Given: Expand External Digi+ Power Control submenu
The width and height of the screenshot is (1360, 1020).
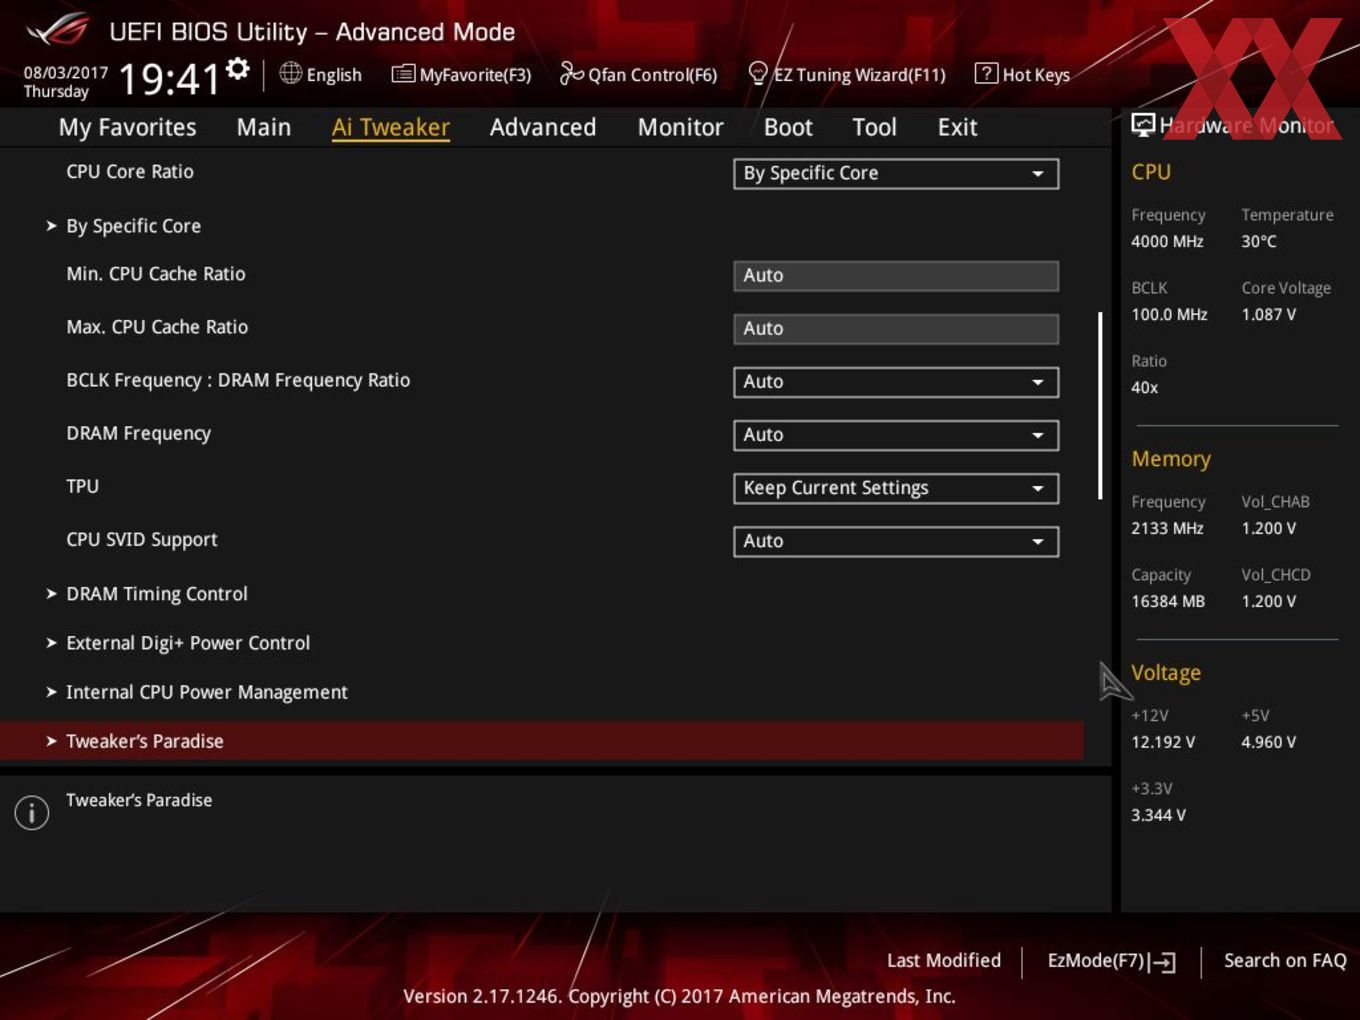Looking at the screenshot, I should point(188,643).
